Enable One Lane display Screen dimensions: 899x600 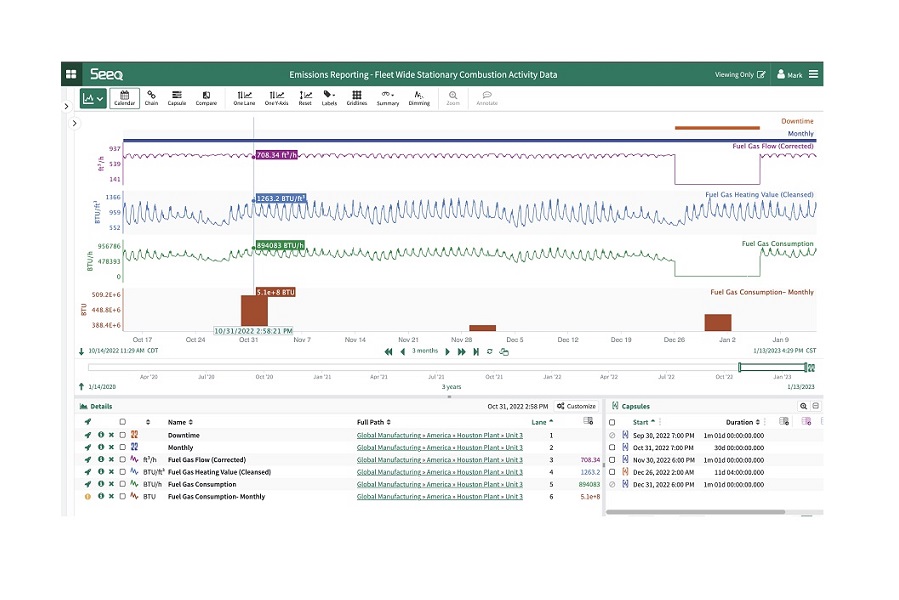[x=244, y=98]
